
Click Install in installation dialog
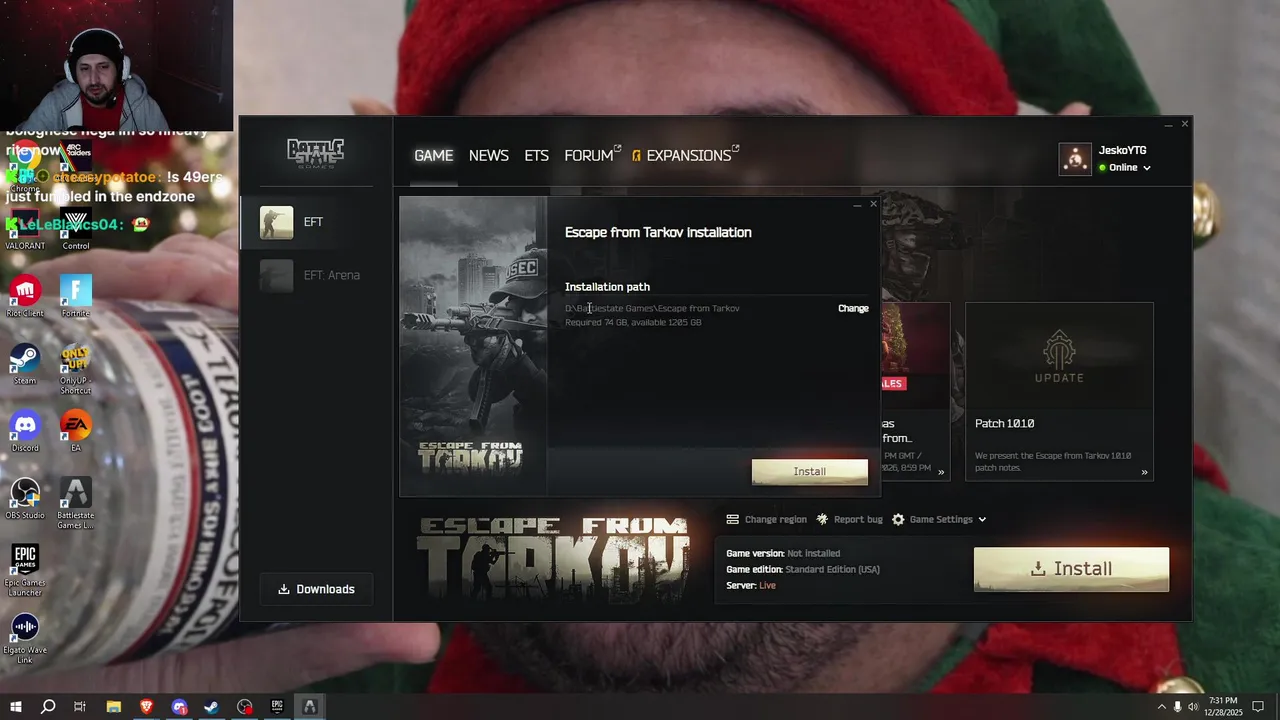tap(810, 472)
